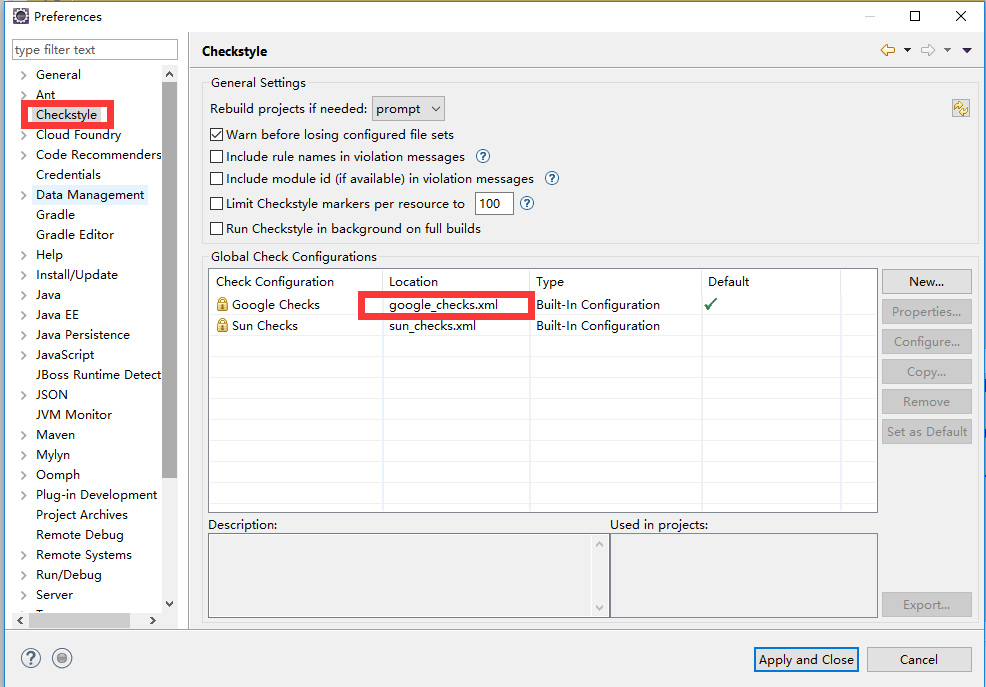Click the forward navigation arrow icon
Viewport: 986px width, 687px height.
[x=928, y=50]
